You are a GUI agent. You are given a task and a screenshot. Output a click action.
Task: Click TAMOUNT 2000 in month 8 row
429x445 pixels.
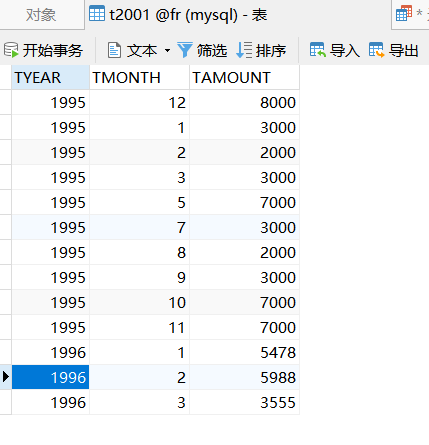[244, 252]
